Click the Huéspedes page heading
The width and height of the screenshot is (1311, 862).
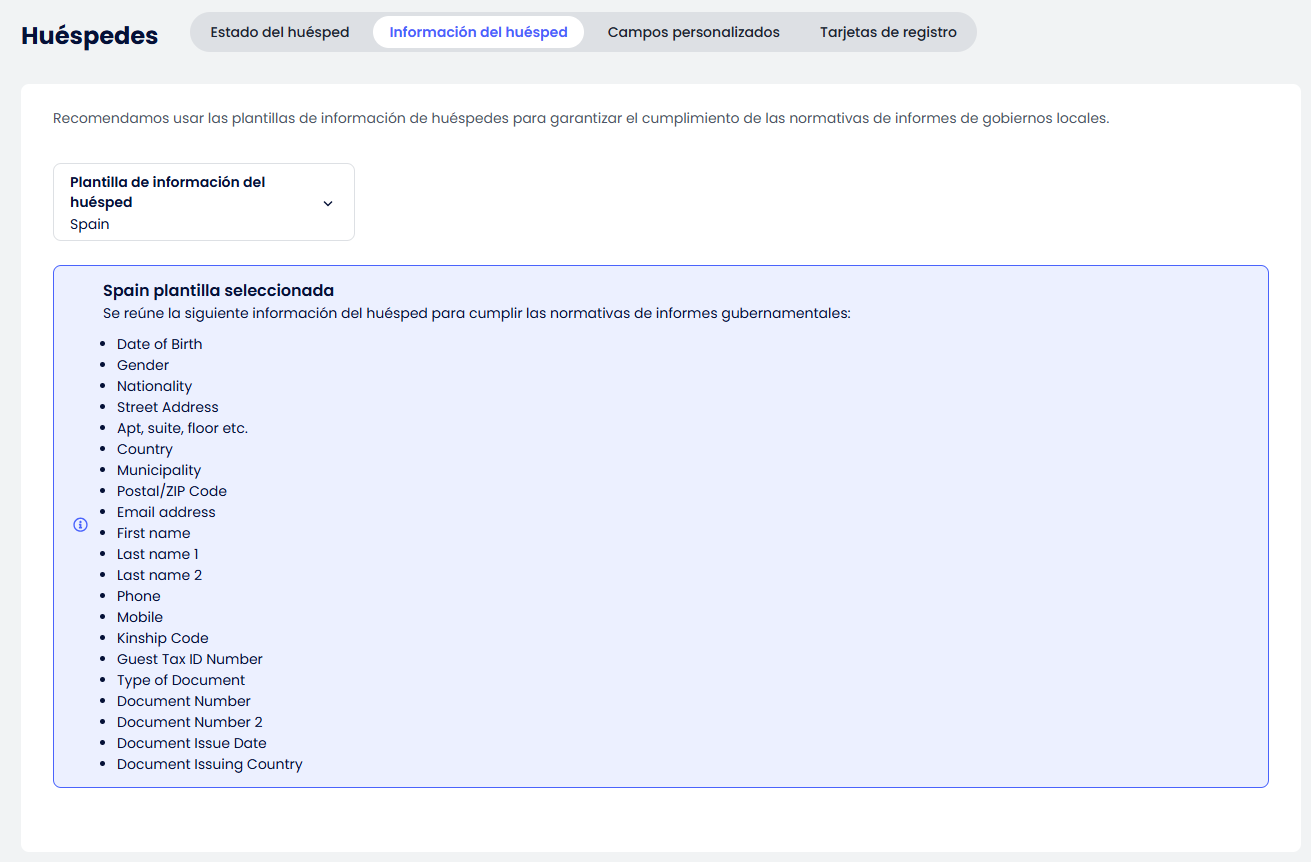point(90,36)
